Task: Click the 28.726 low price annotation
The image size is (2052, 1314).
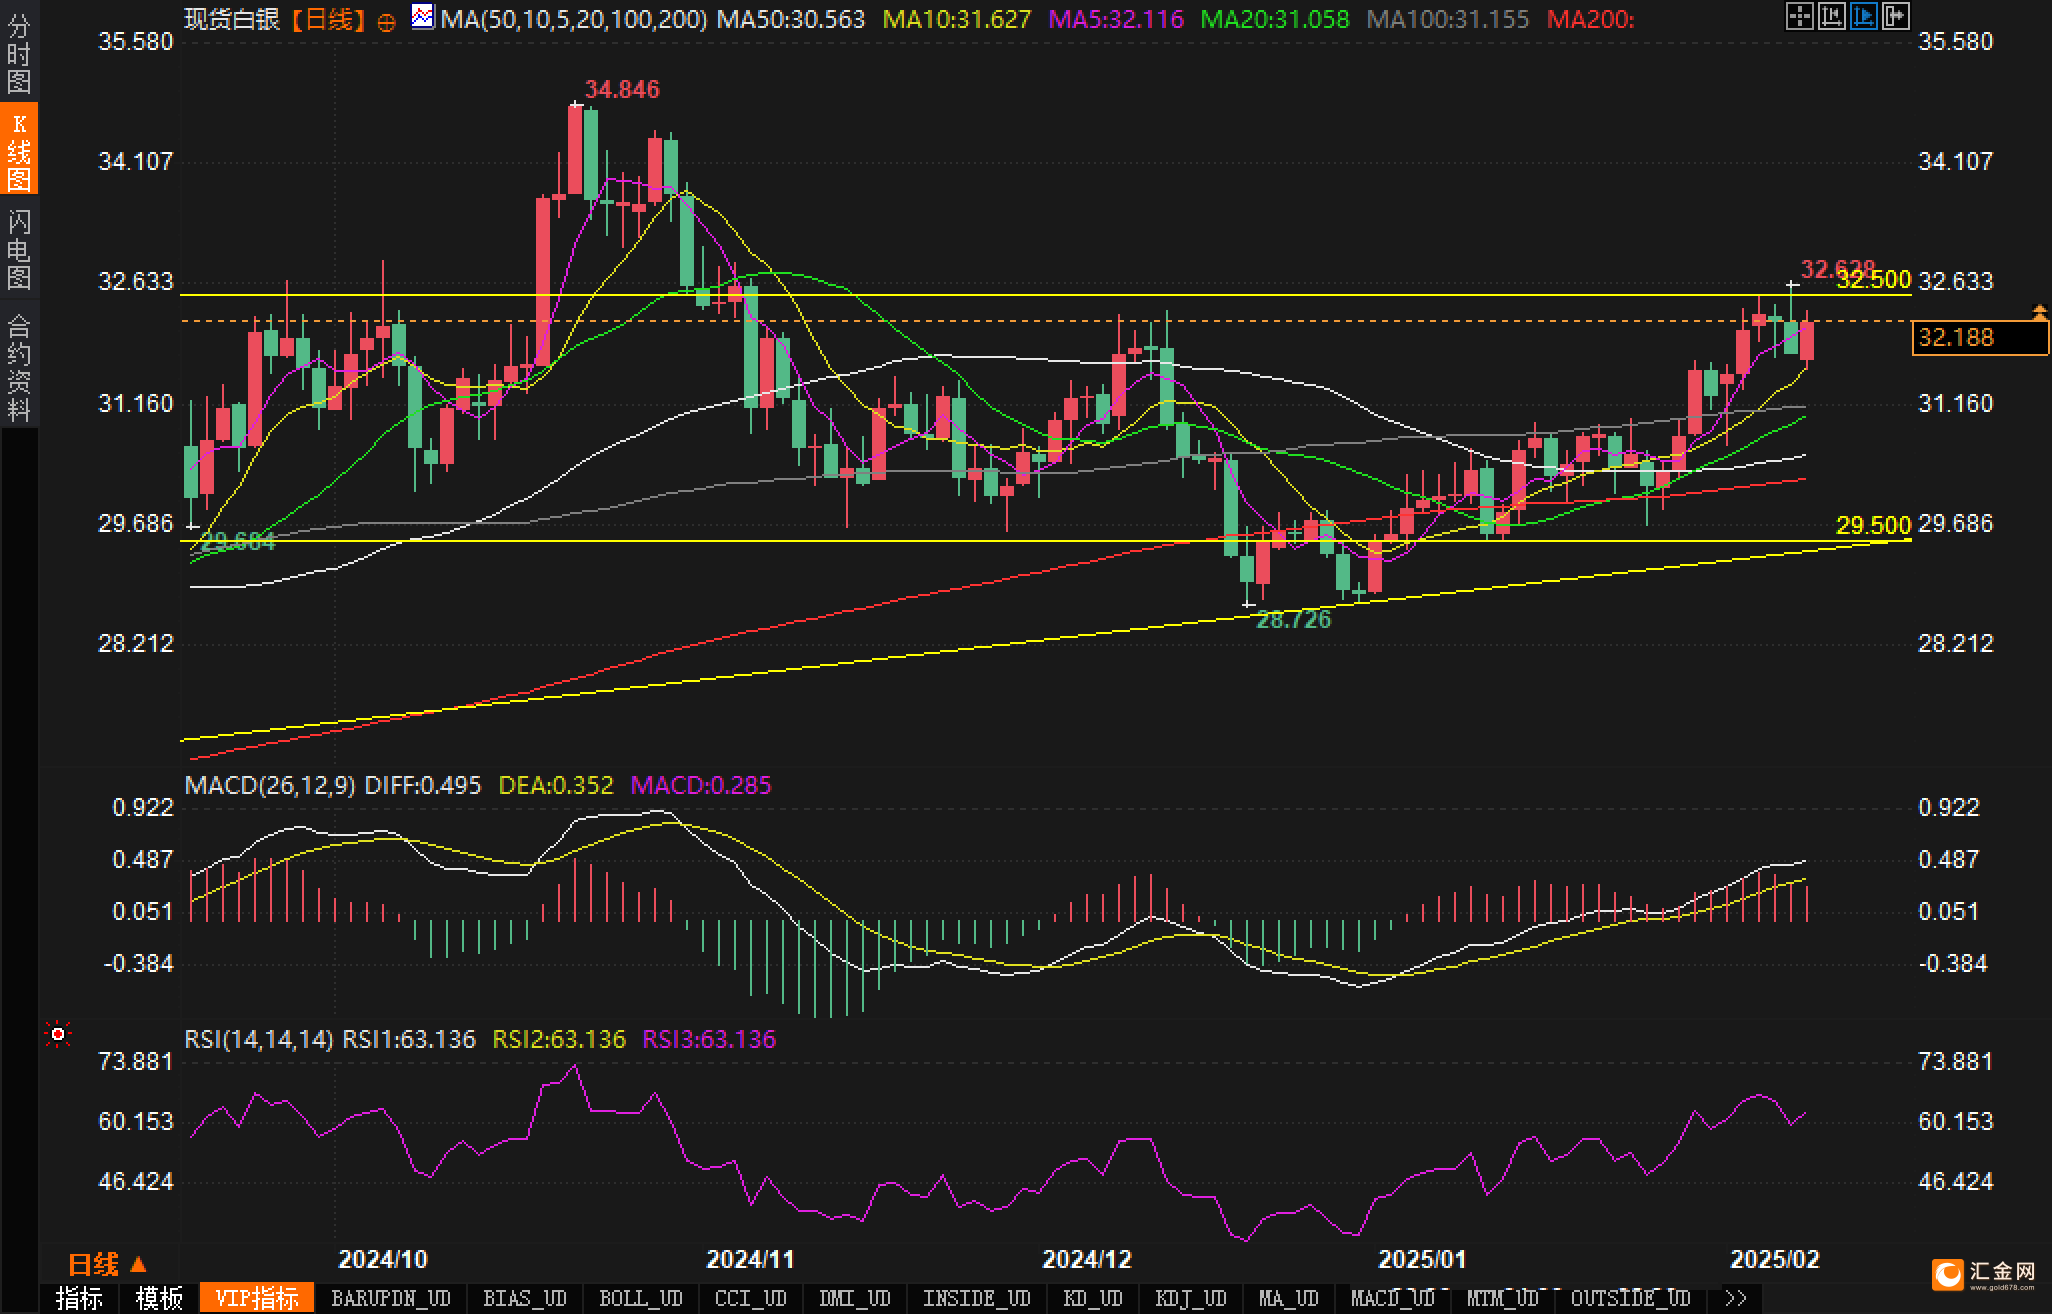Action: point(1294,620)
